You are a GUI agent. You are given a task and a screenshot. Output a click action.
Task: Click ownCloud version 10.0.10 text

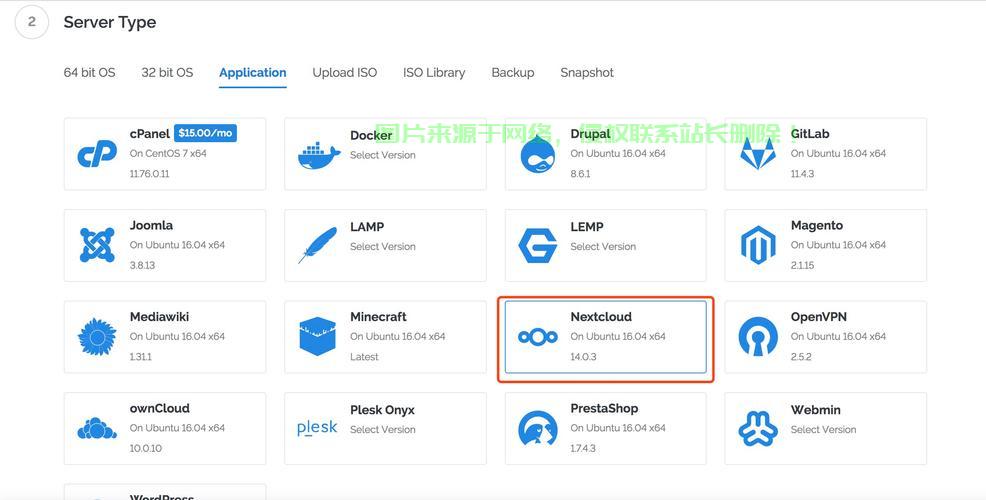tap(146, 448)
